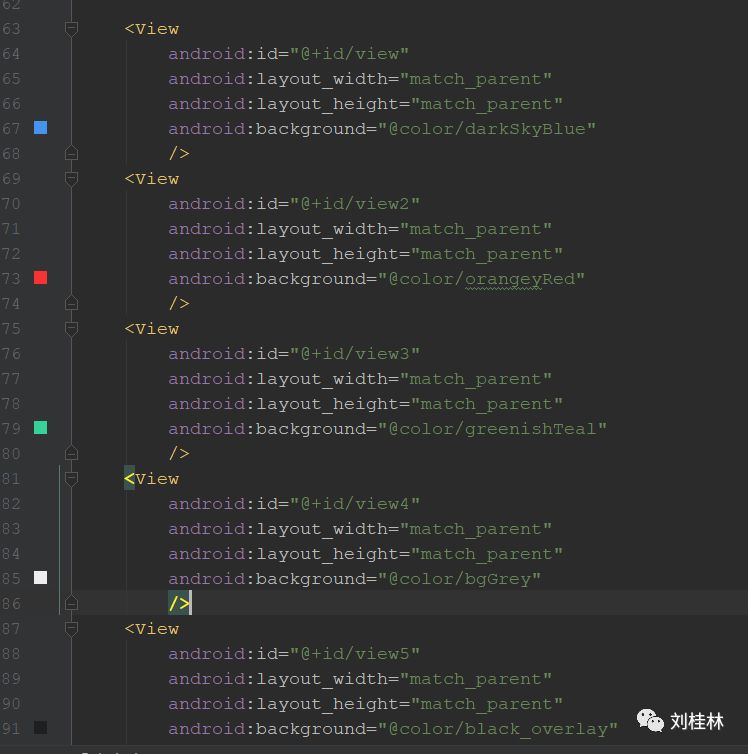Click the black_overlay gutter color swatch
Image resolution: width=748 pixels, height=754 pixels.
40,728
